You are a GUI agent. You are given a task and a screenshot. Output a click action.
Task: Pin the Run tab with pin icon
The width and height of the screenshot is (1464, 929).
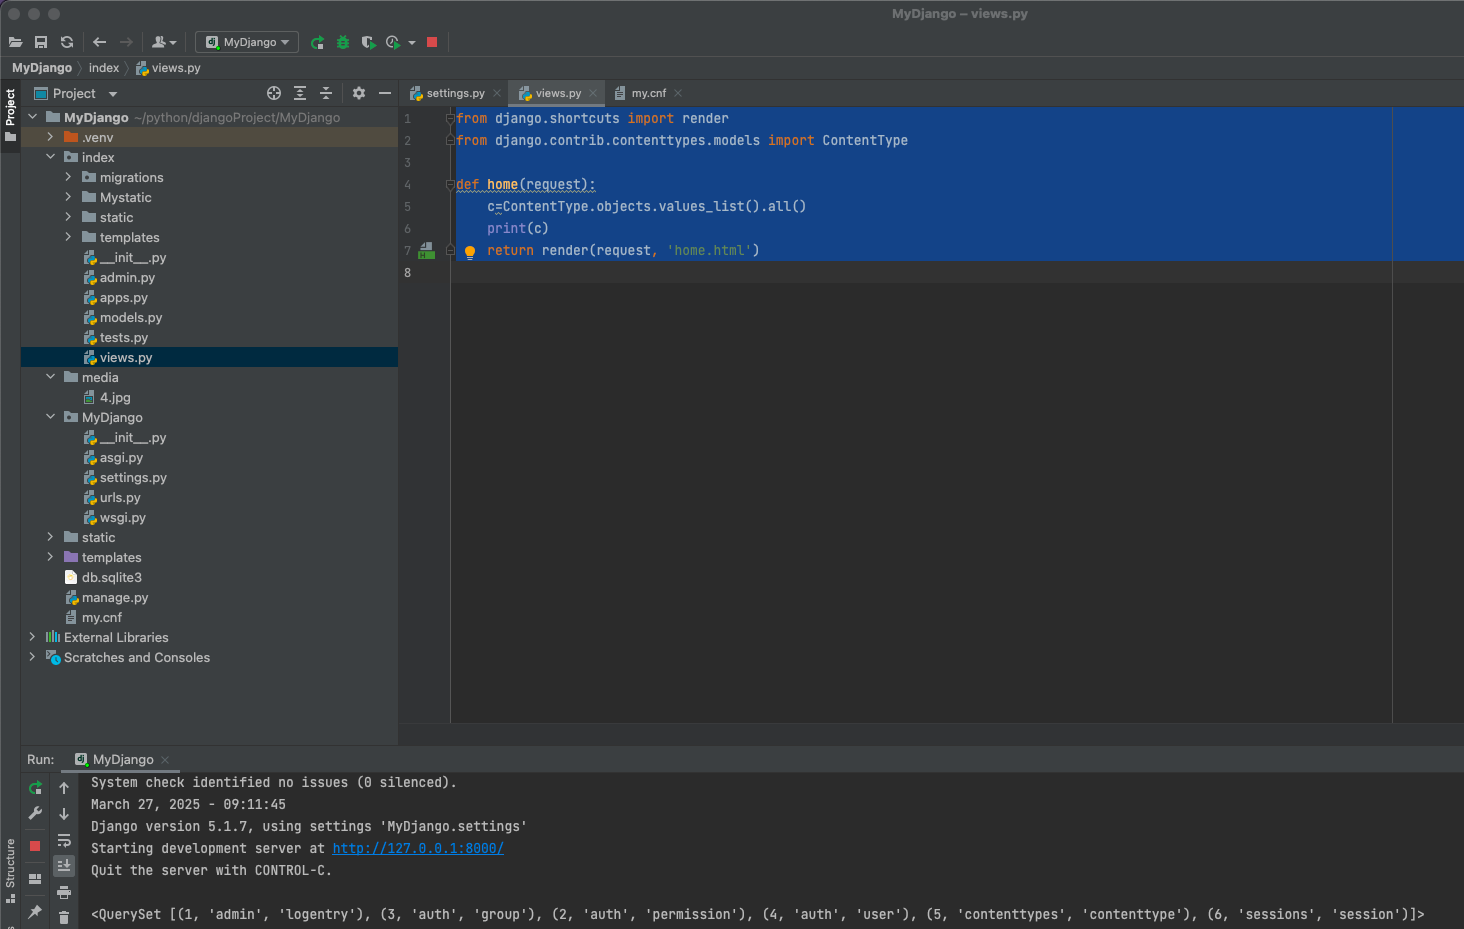pos(35,911)
